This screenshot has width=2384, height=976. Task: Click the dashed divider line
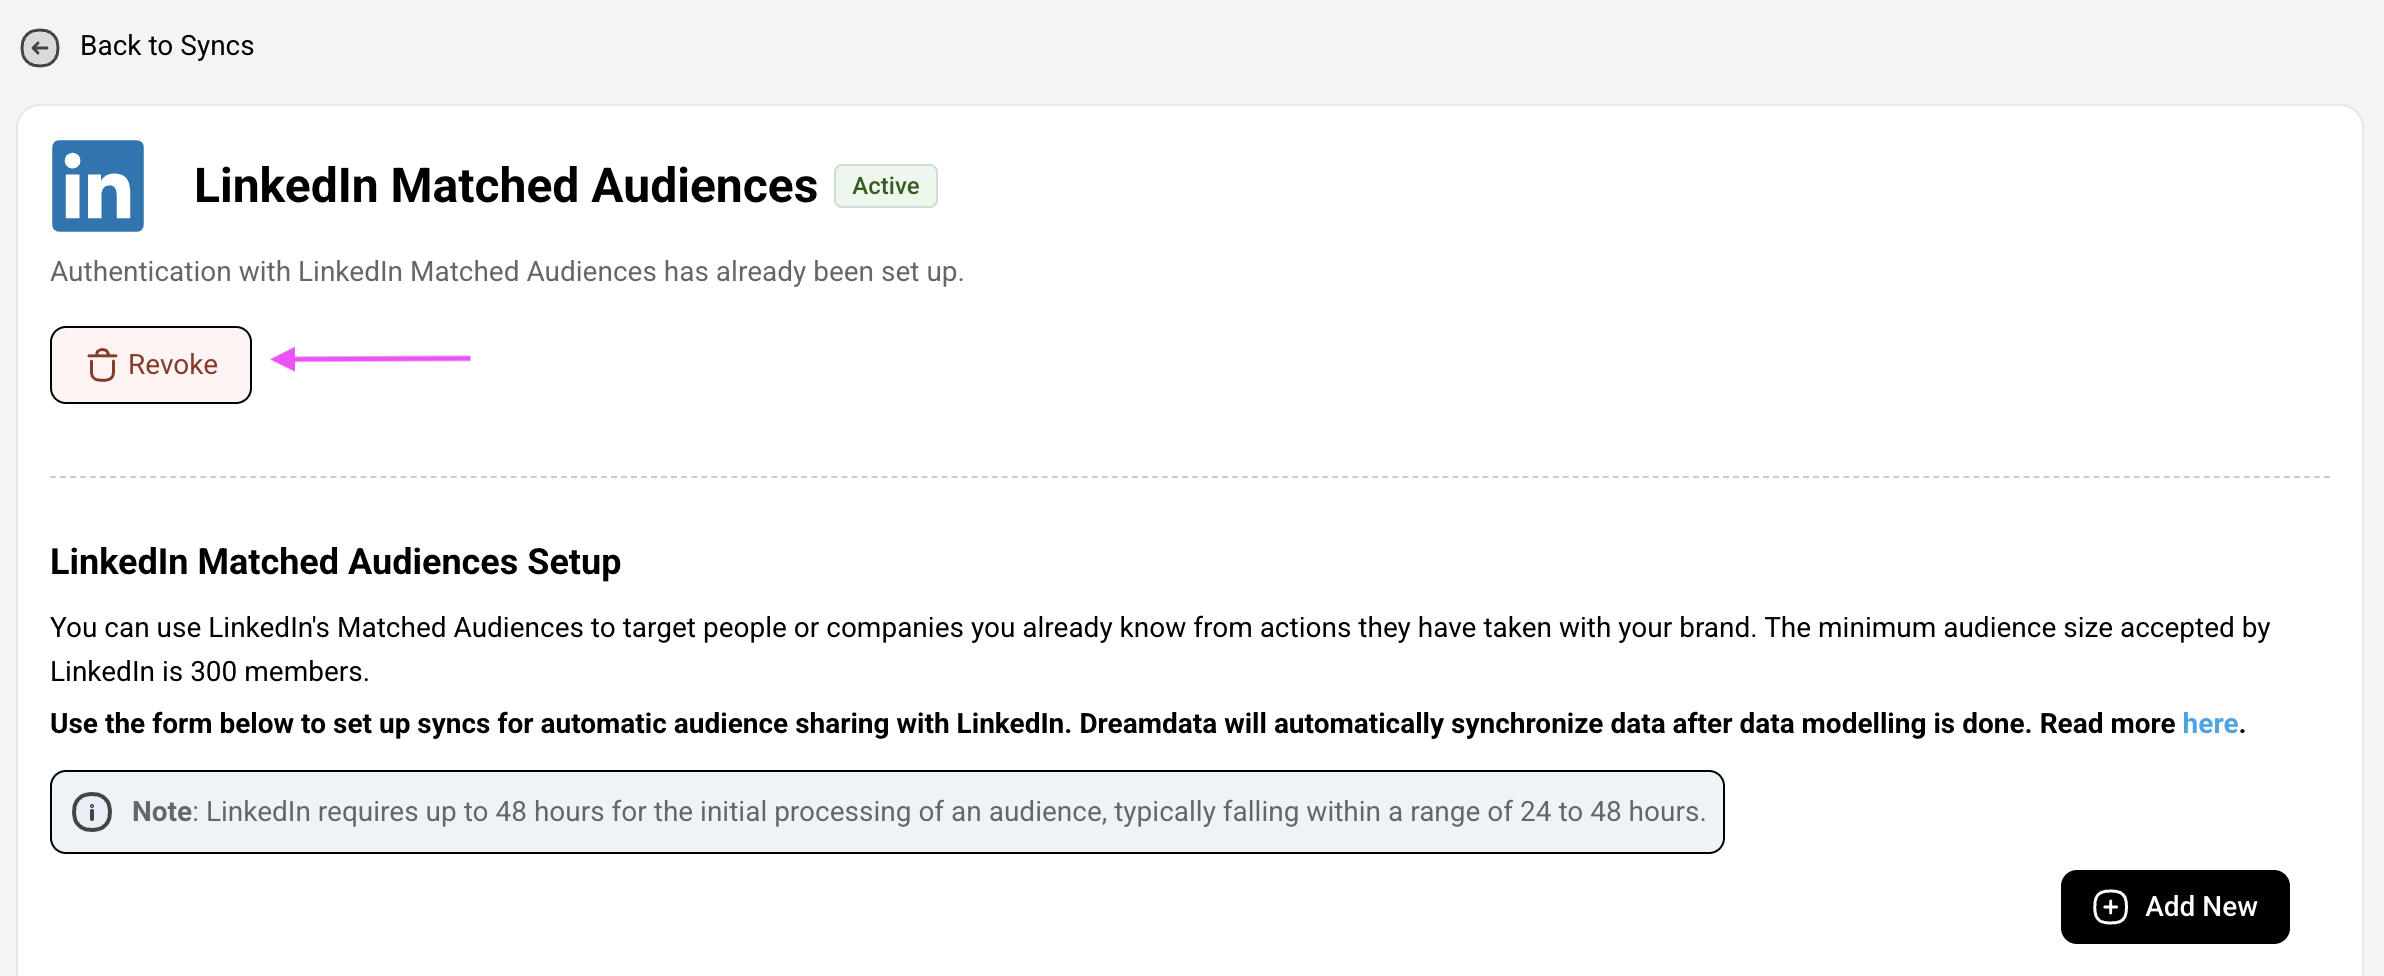[1190, 477]
